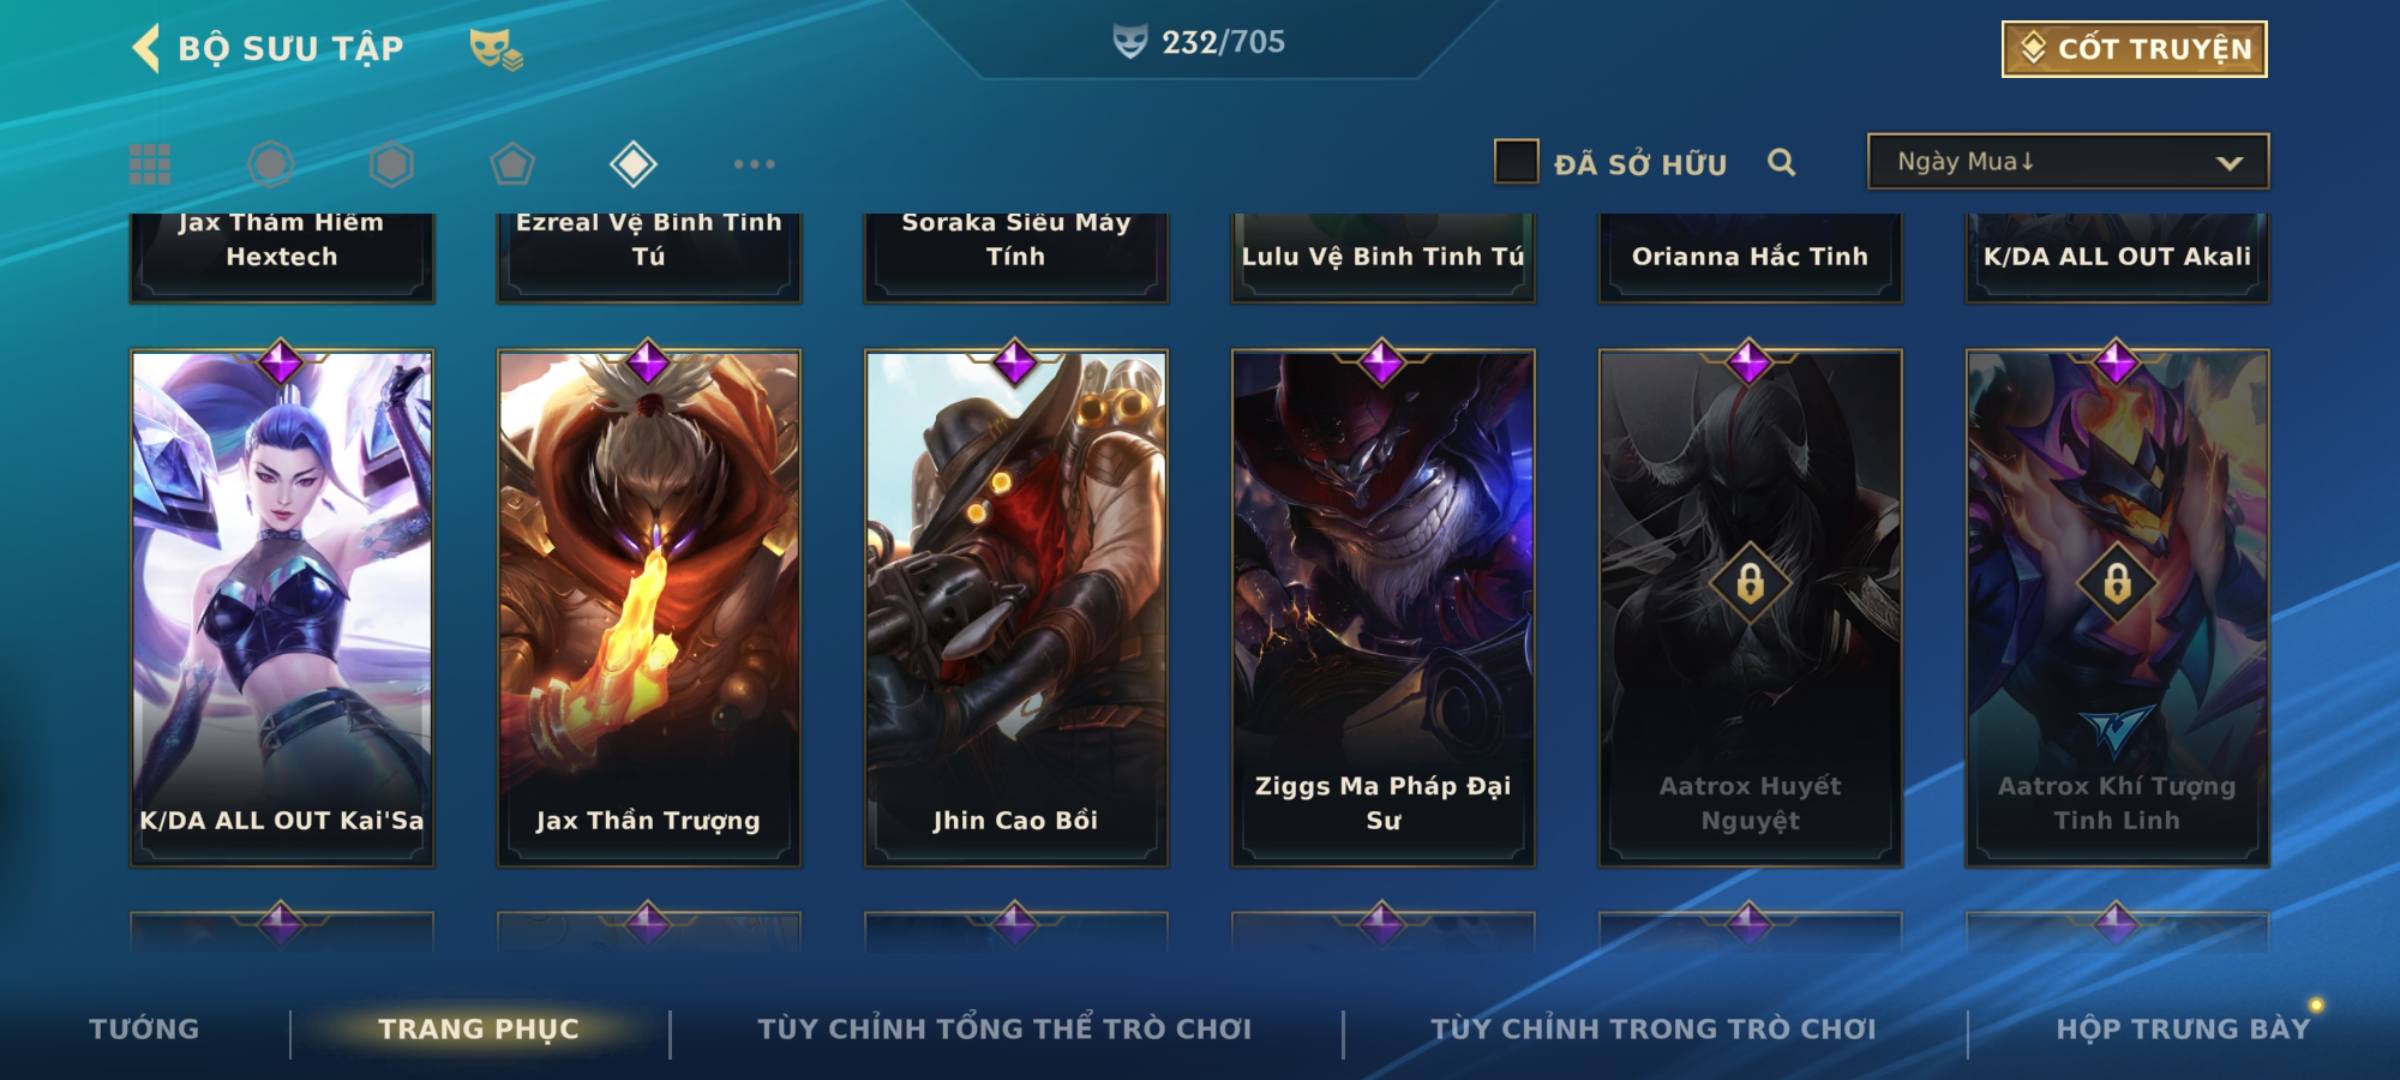Select the K/DA ALL OUT Kai'Sa skin

click(x=282, y=608)
